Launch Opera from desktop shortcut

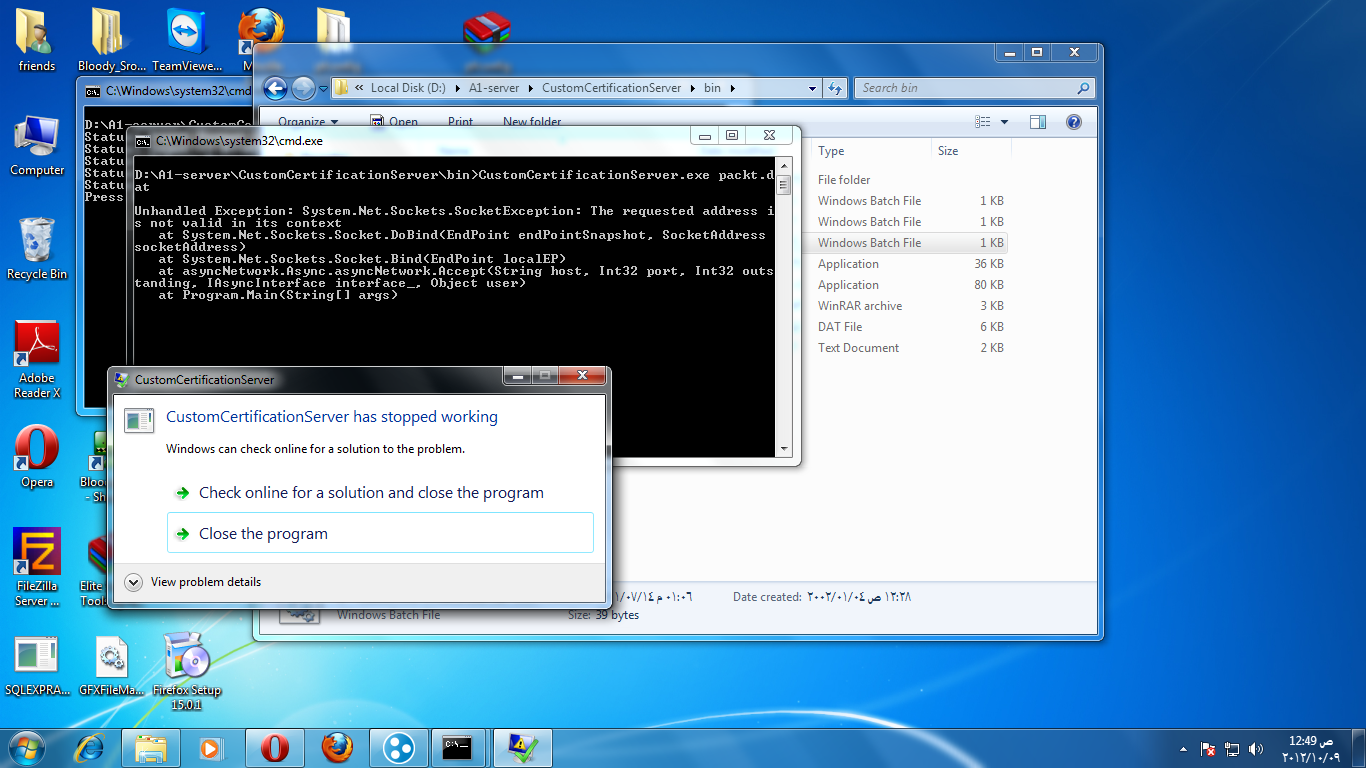point(37,457)
